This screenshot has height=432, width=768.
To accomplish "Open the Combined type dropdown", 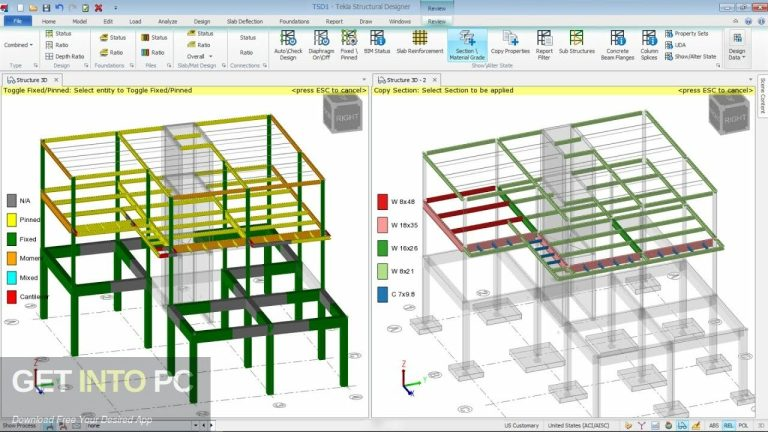I will (x=19, y=45).
